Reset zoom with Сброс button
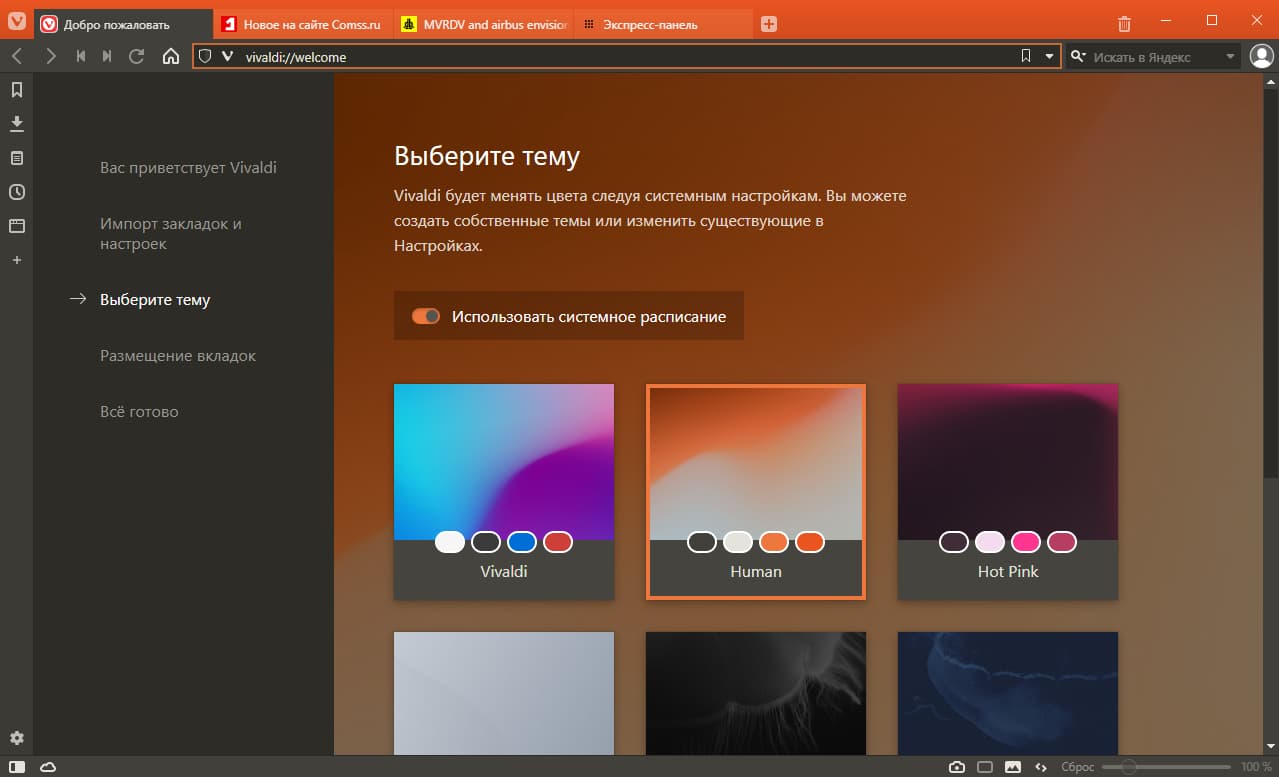This screenshot has width=1279, height=777. [1077, 767]
